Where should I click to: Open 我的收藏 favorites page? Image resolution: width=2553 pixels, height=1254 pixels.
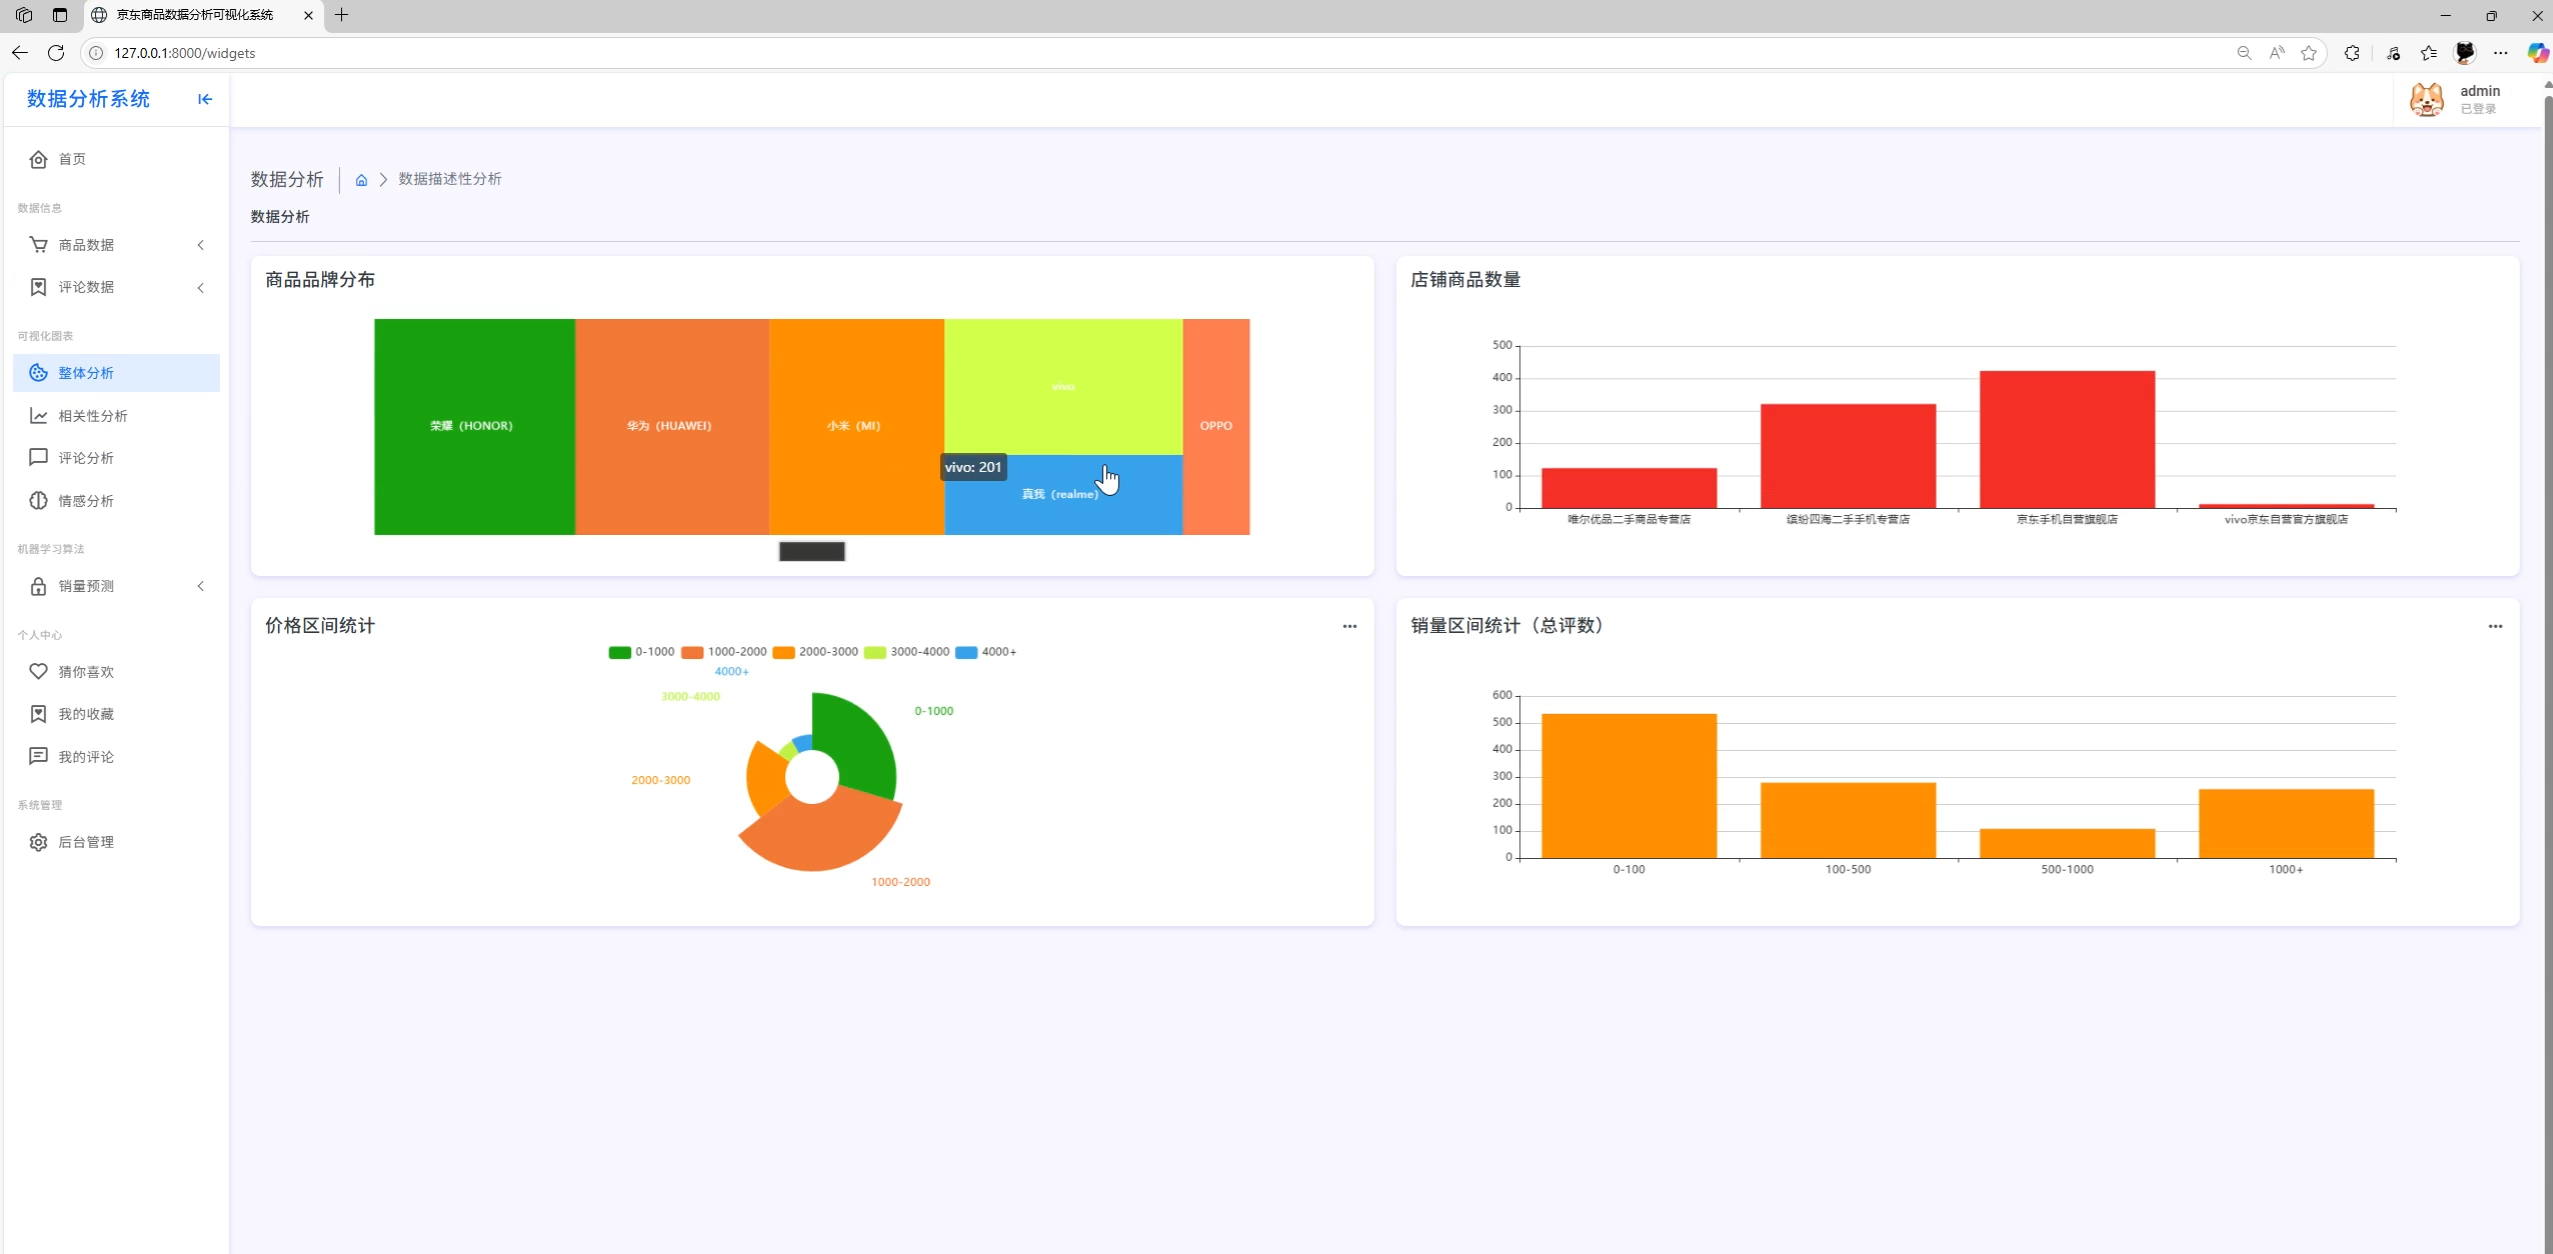(116, 714)
